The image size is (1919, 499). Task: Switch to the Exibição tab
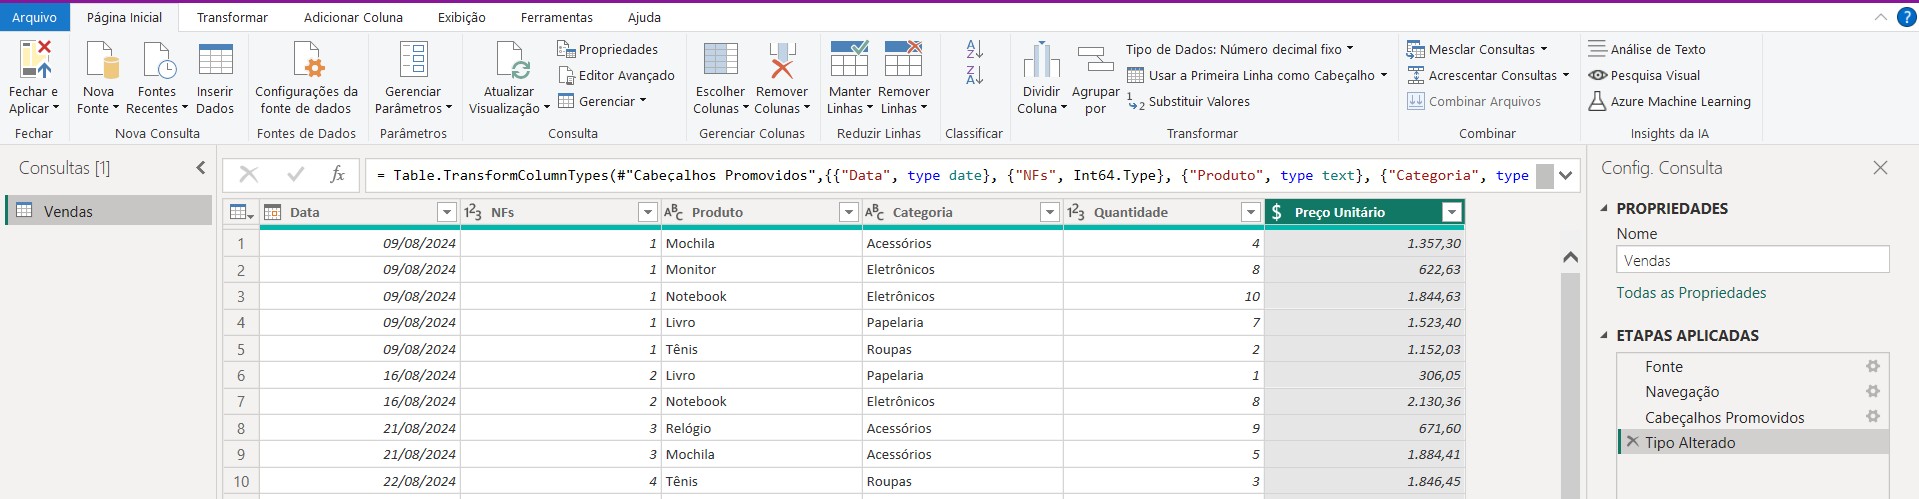462,17
